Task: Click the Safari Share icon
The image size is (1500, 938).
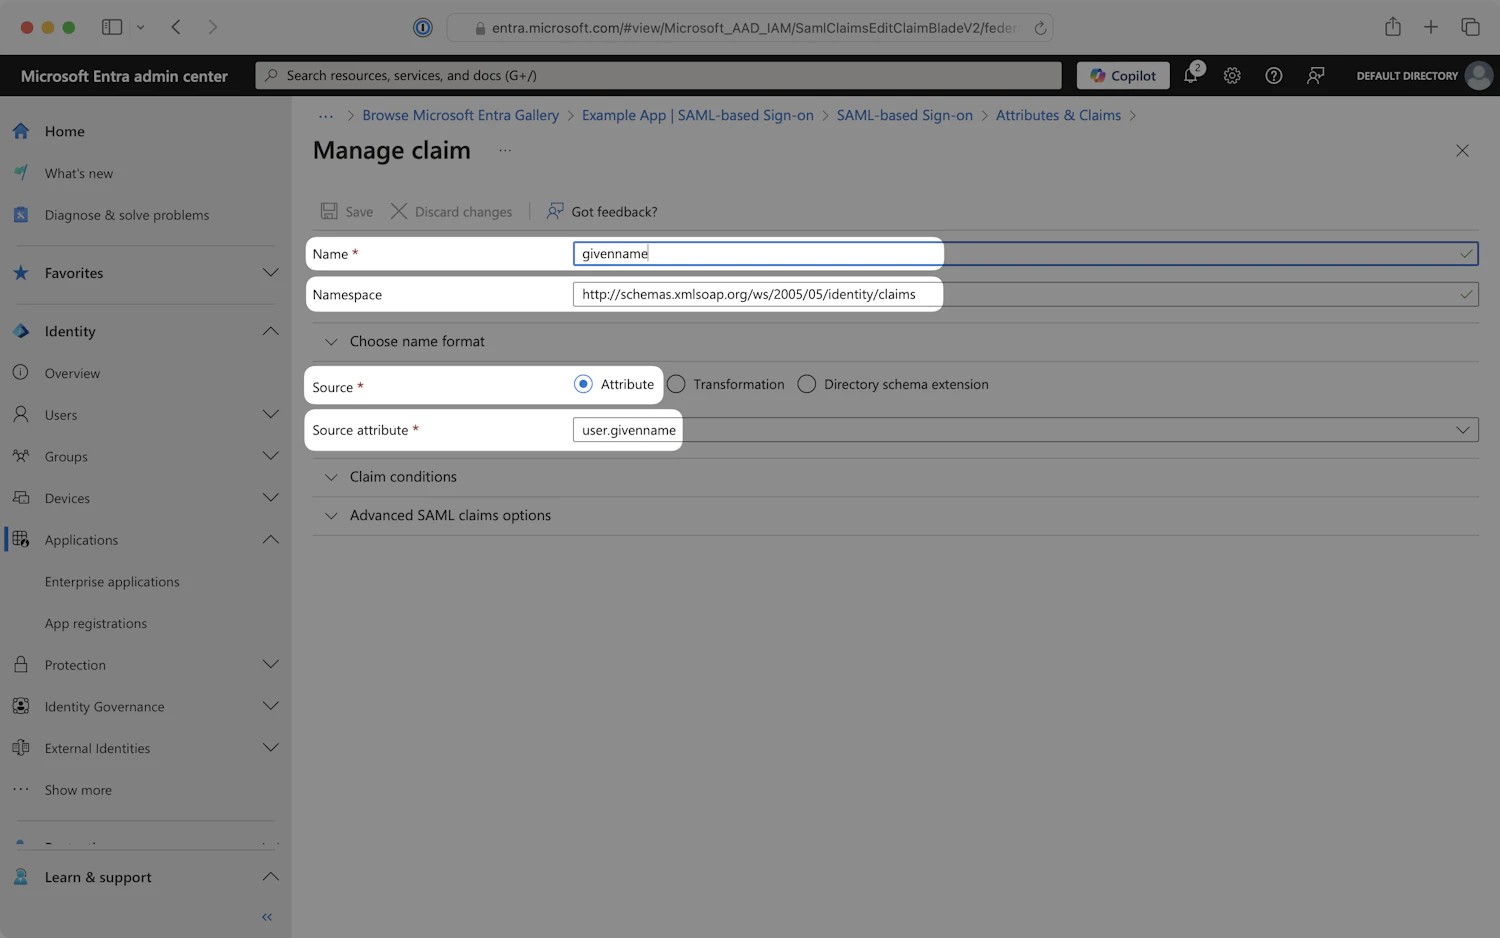Action: click(x=1392, y=27)
